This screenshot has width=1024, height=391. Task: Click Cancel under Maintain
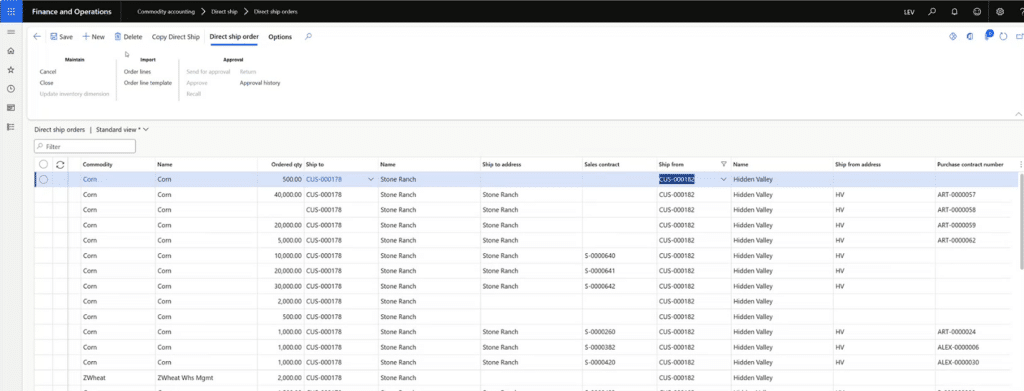[48, 72]
